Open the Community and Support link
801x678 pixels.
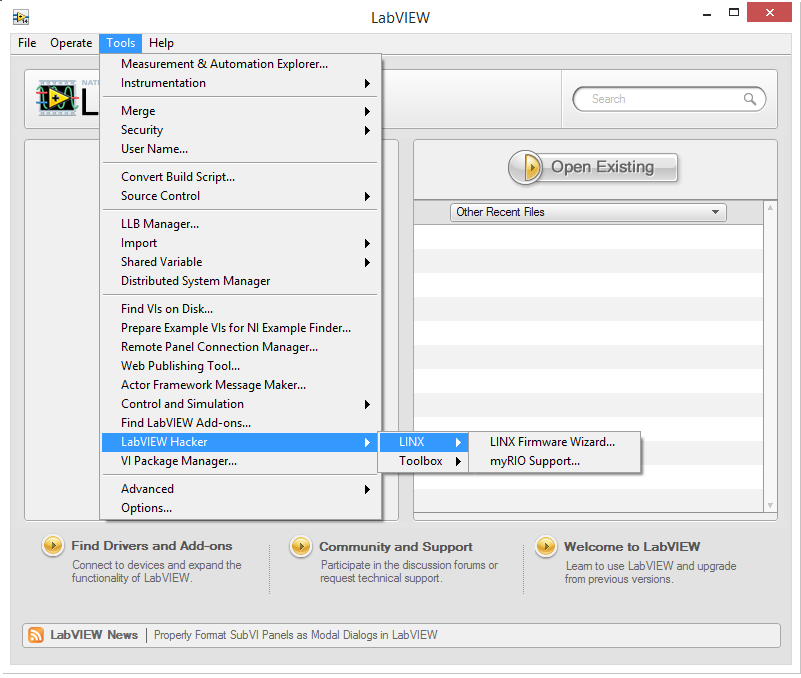[x=396, y=547]
